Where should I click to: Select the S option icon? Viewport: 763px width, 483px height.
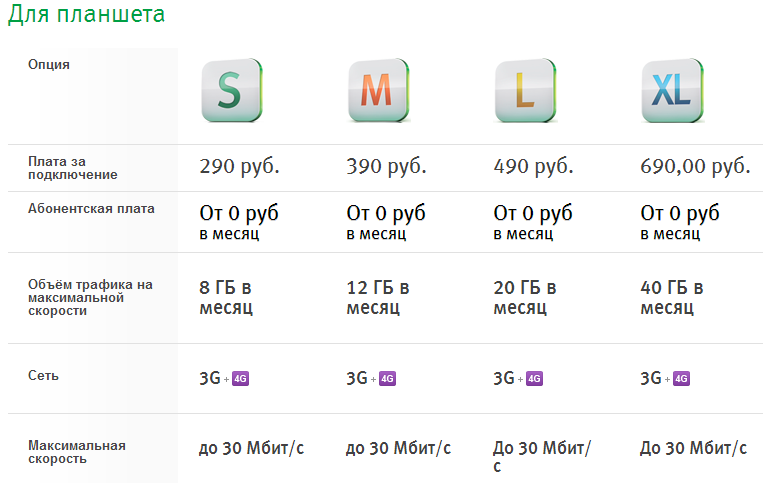(x=232, y=90)
